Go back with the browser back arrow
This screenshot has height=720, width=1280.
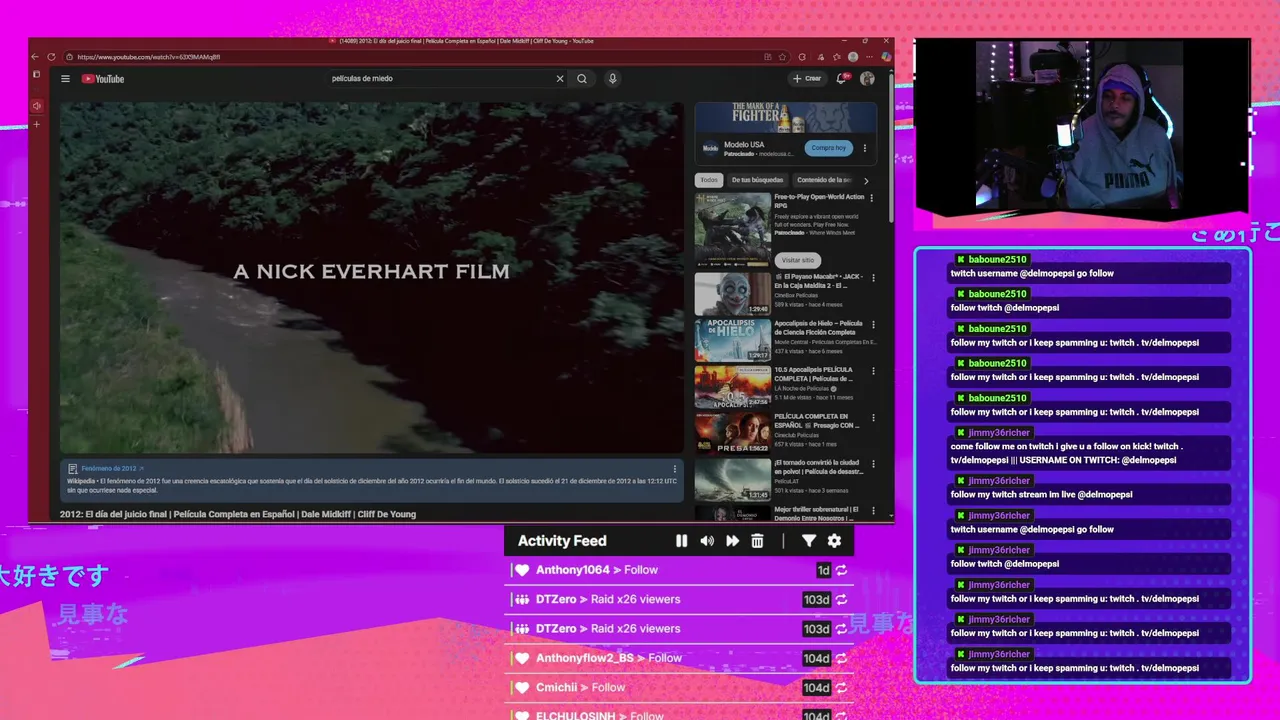point(36,57)
